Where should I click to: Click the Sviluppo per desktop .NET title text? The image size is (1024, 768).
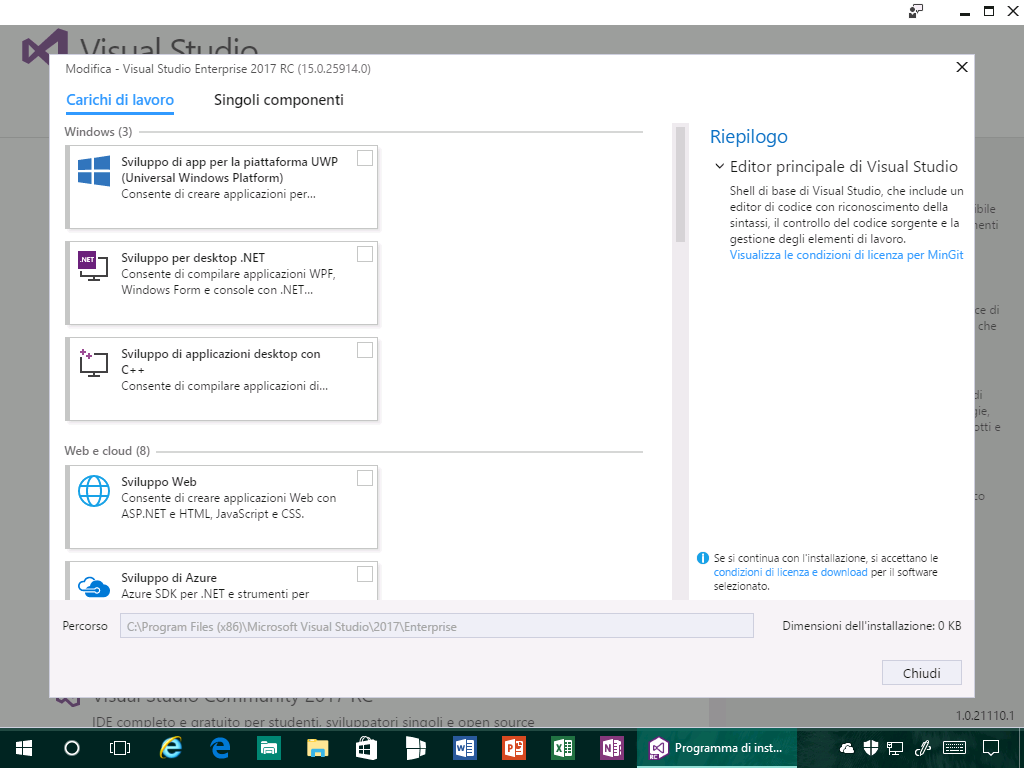[193, 257]
